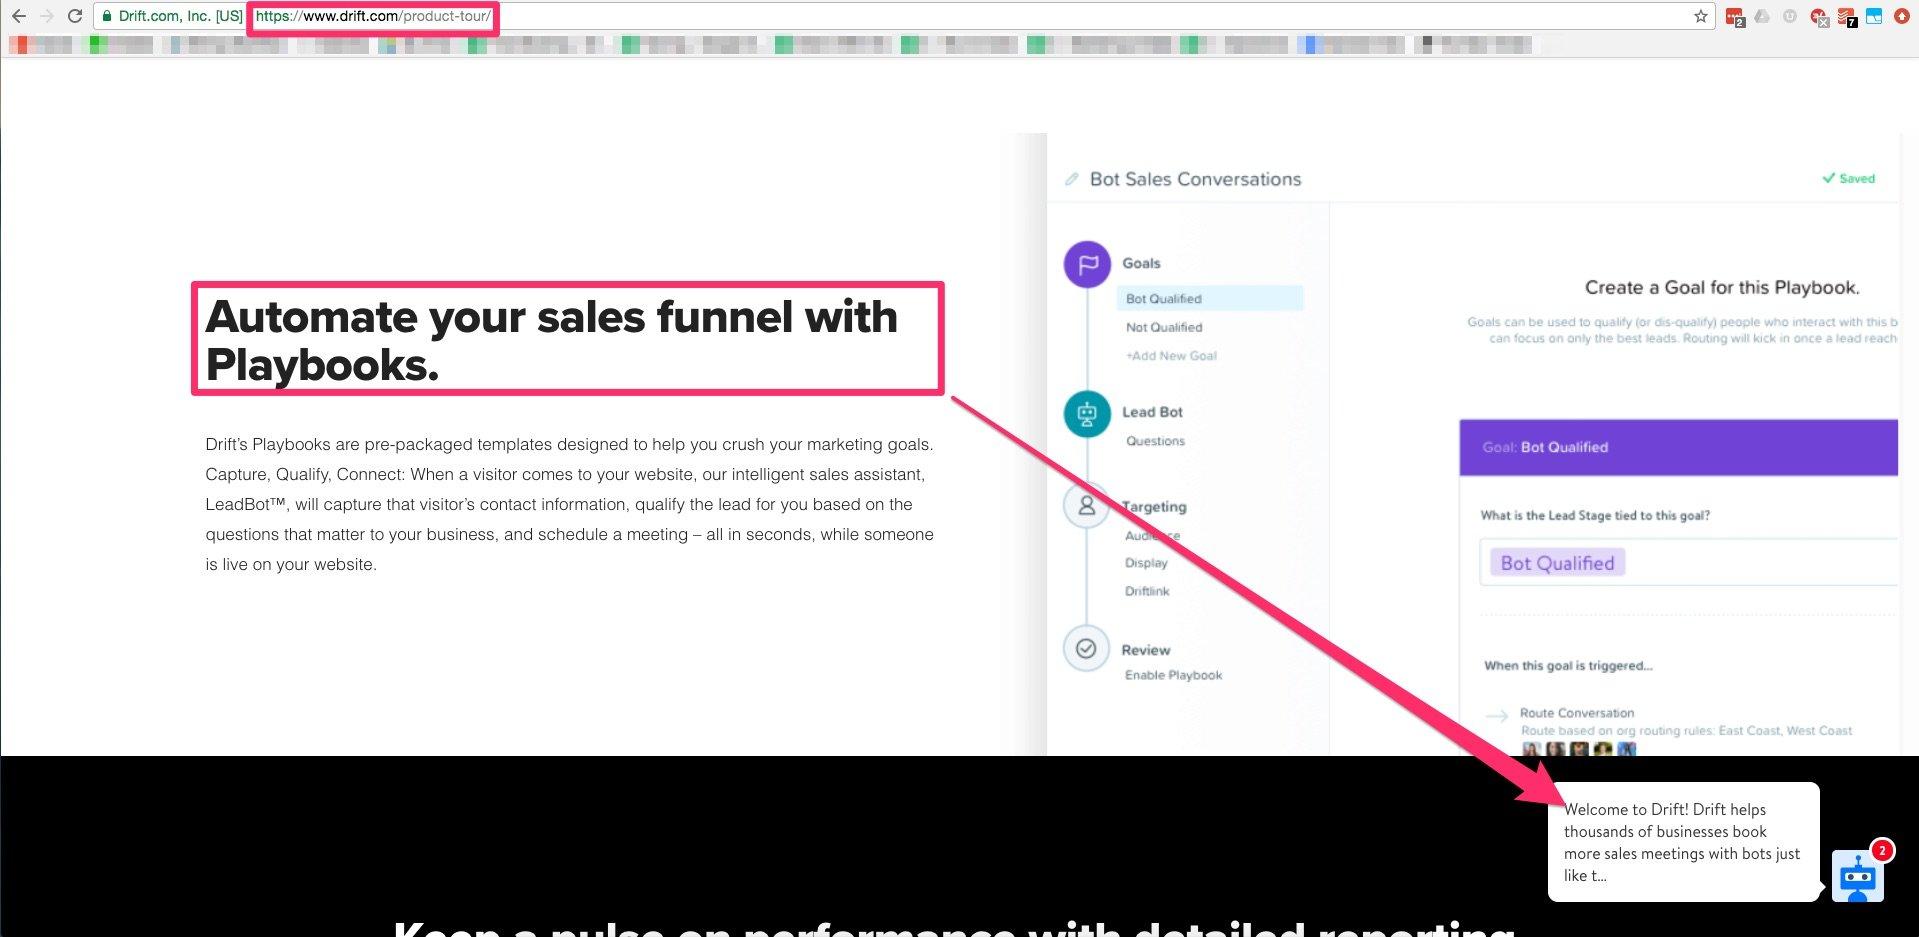
Task: Click the red notification badge showing 2
Action: [x=1882, y=850]
